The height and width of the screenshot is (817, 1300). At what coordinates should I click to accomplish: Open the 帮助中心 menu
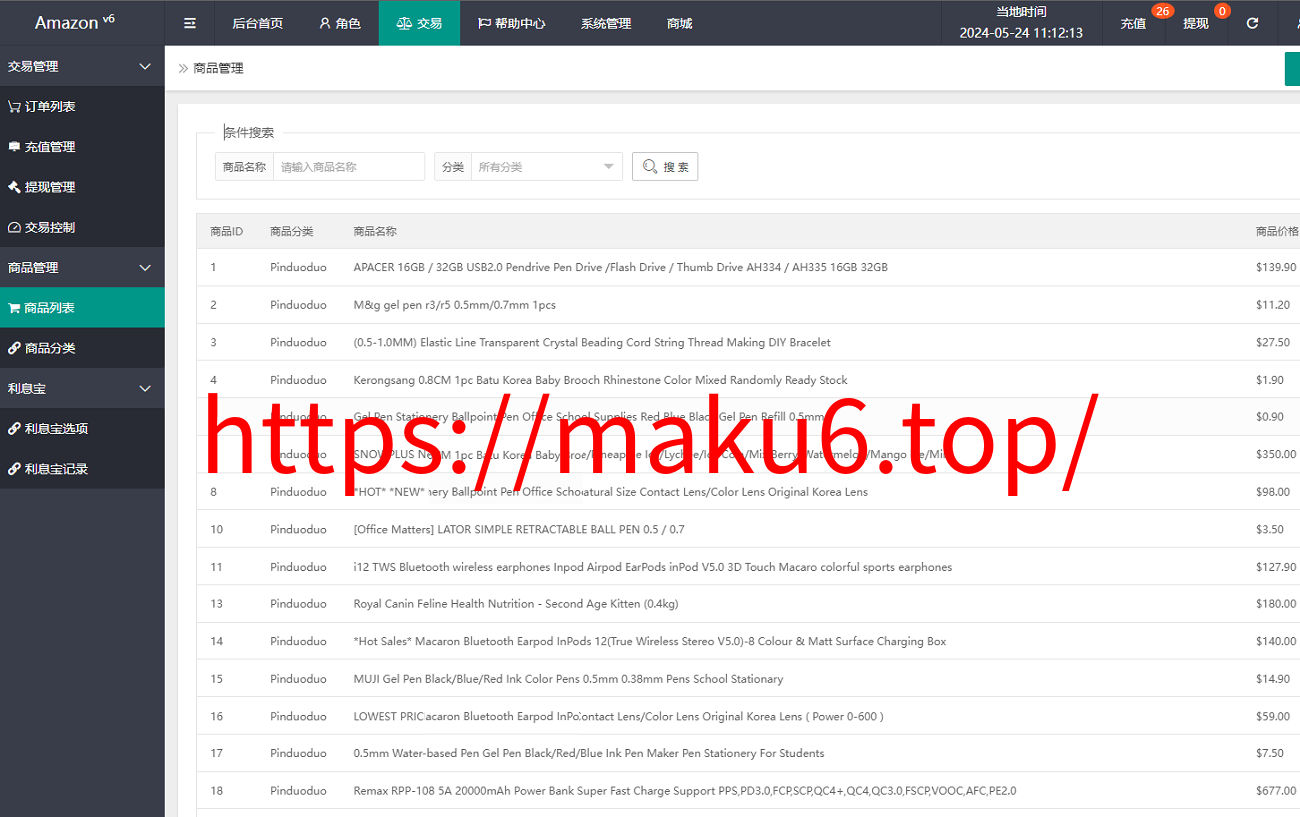coord(511,23)
